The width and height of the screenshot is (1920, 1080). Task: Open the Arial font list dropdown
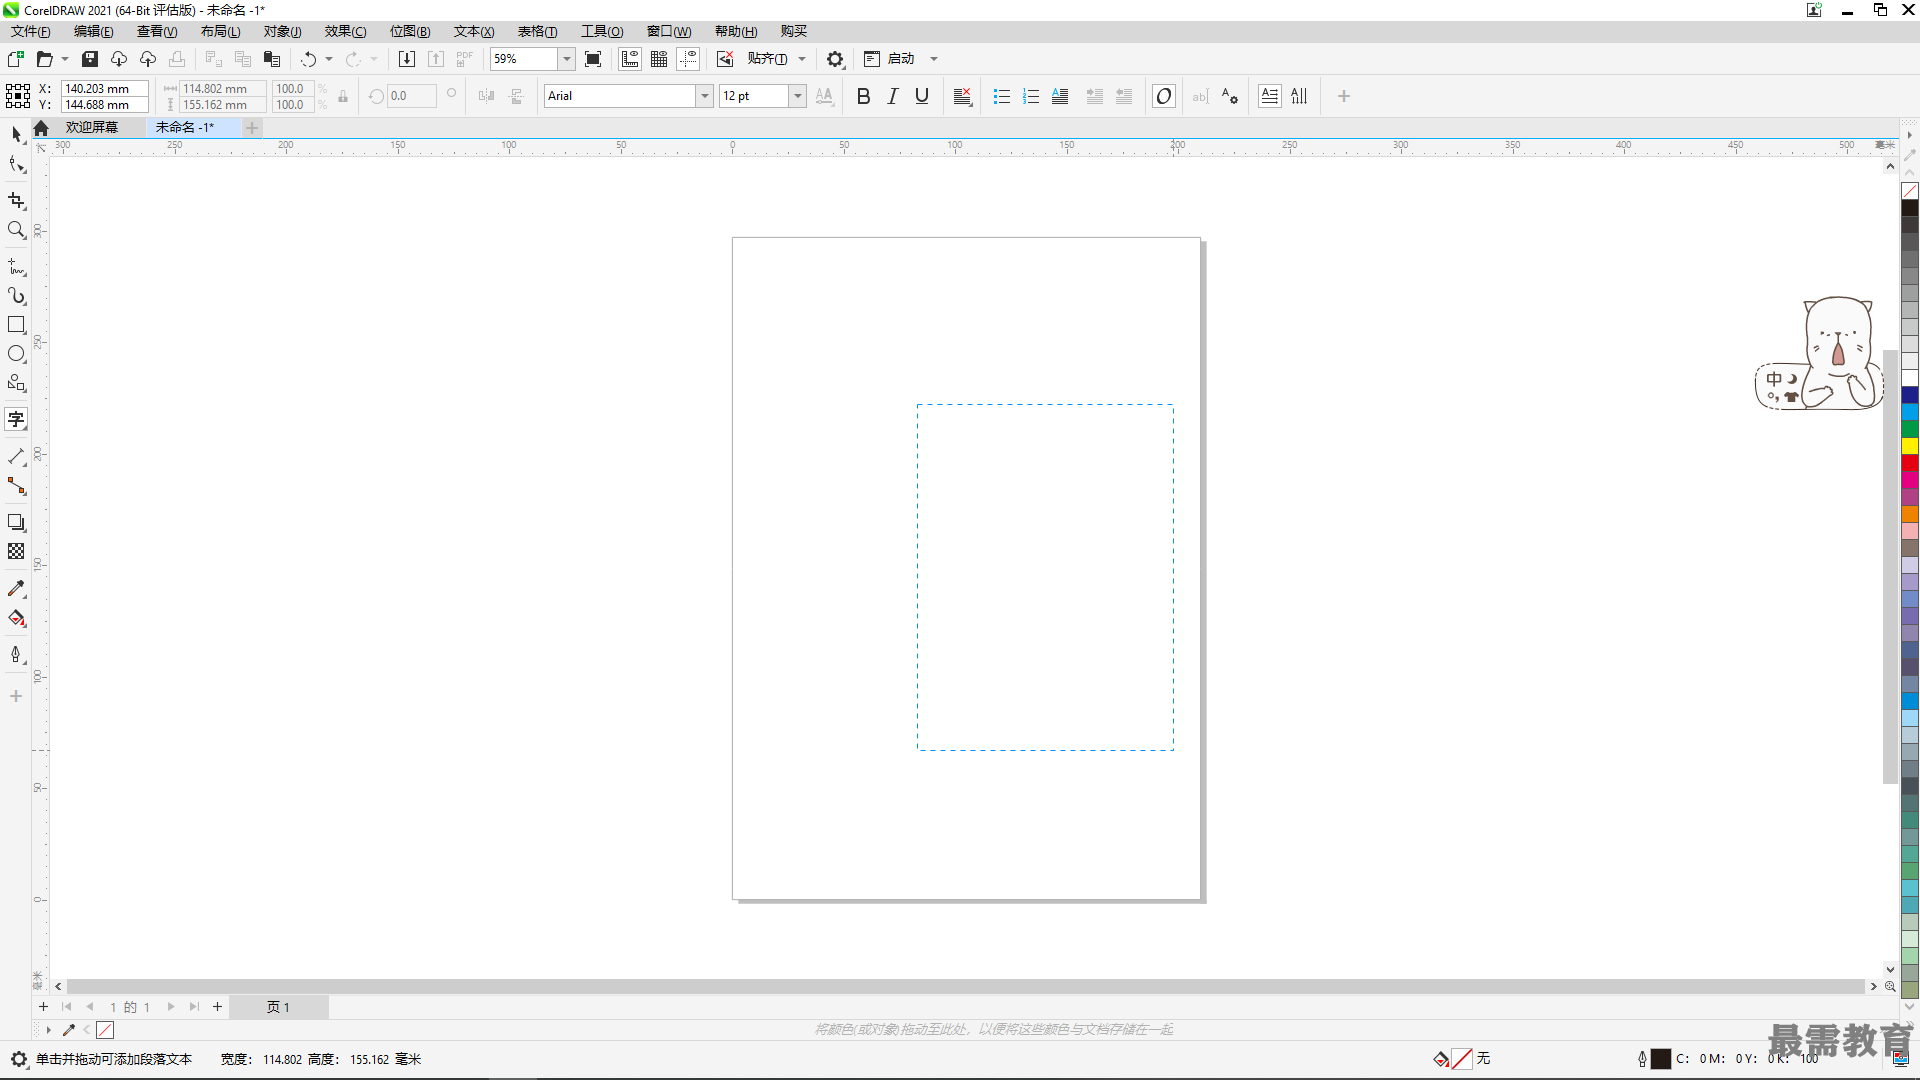[x=705, y=96]
